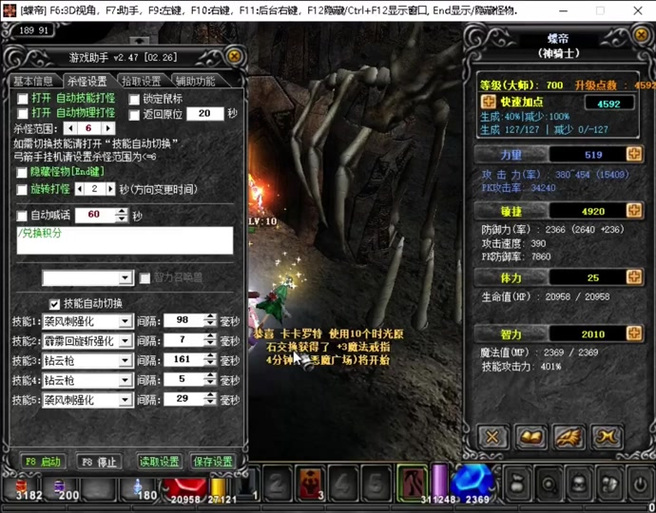Use the red potion in slot showing 3182
The image size is (656, 513).
[x=23, y=490]
